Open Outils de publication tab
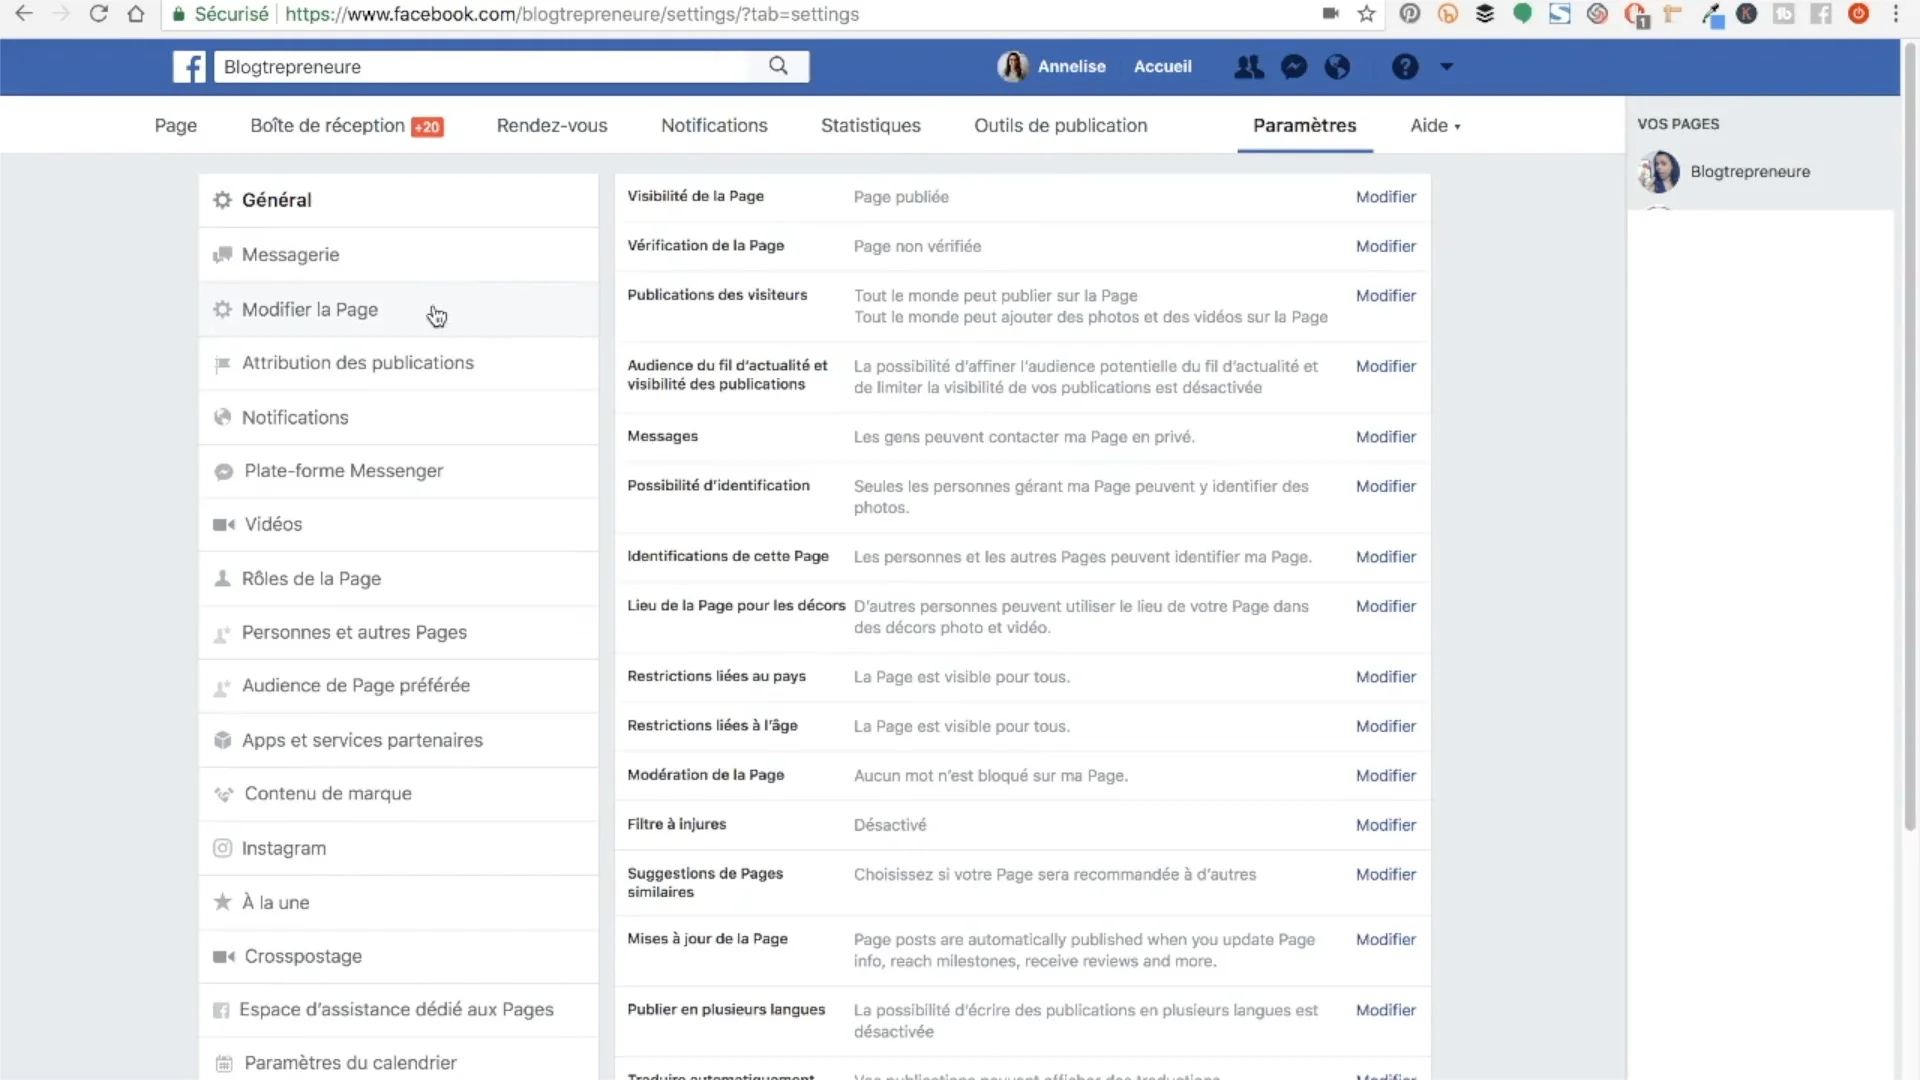Screen dimensions: 1920x1080 [x=1061, y=125]
